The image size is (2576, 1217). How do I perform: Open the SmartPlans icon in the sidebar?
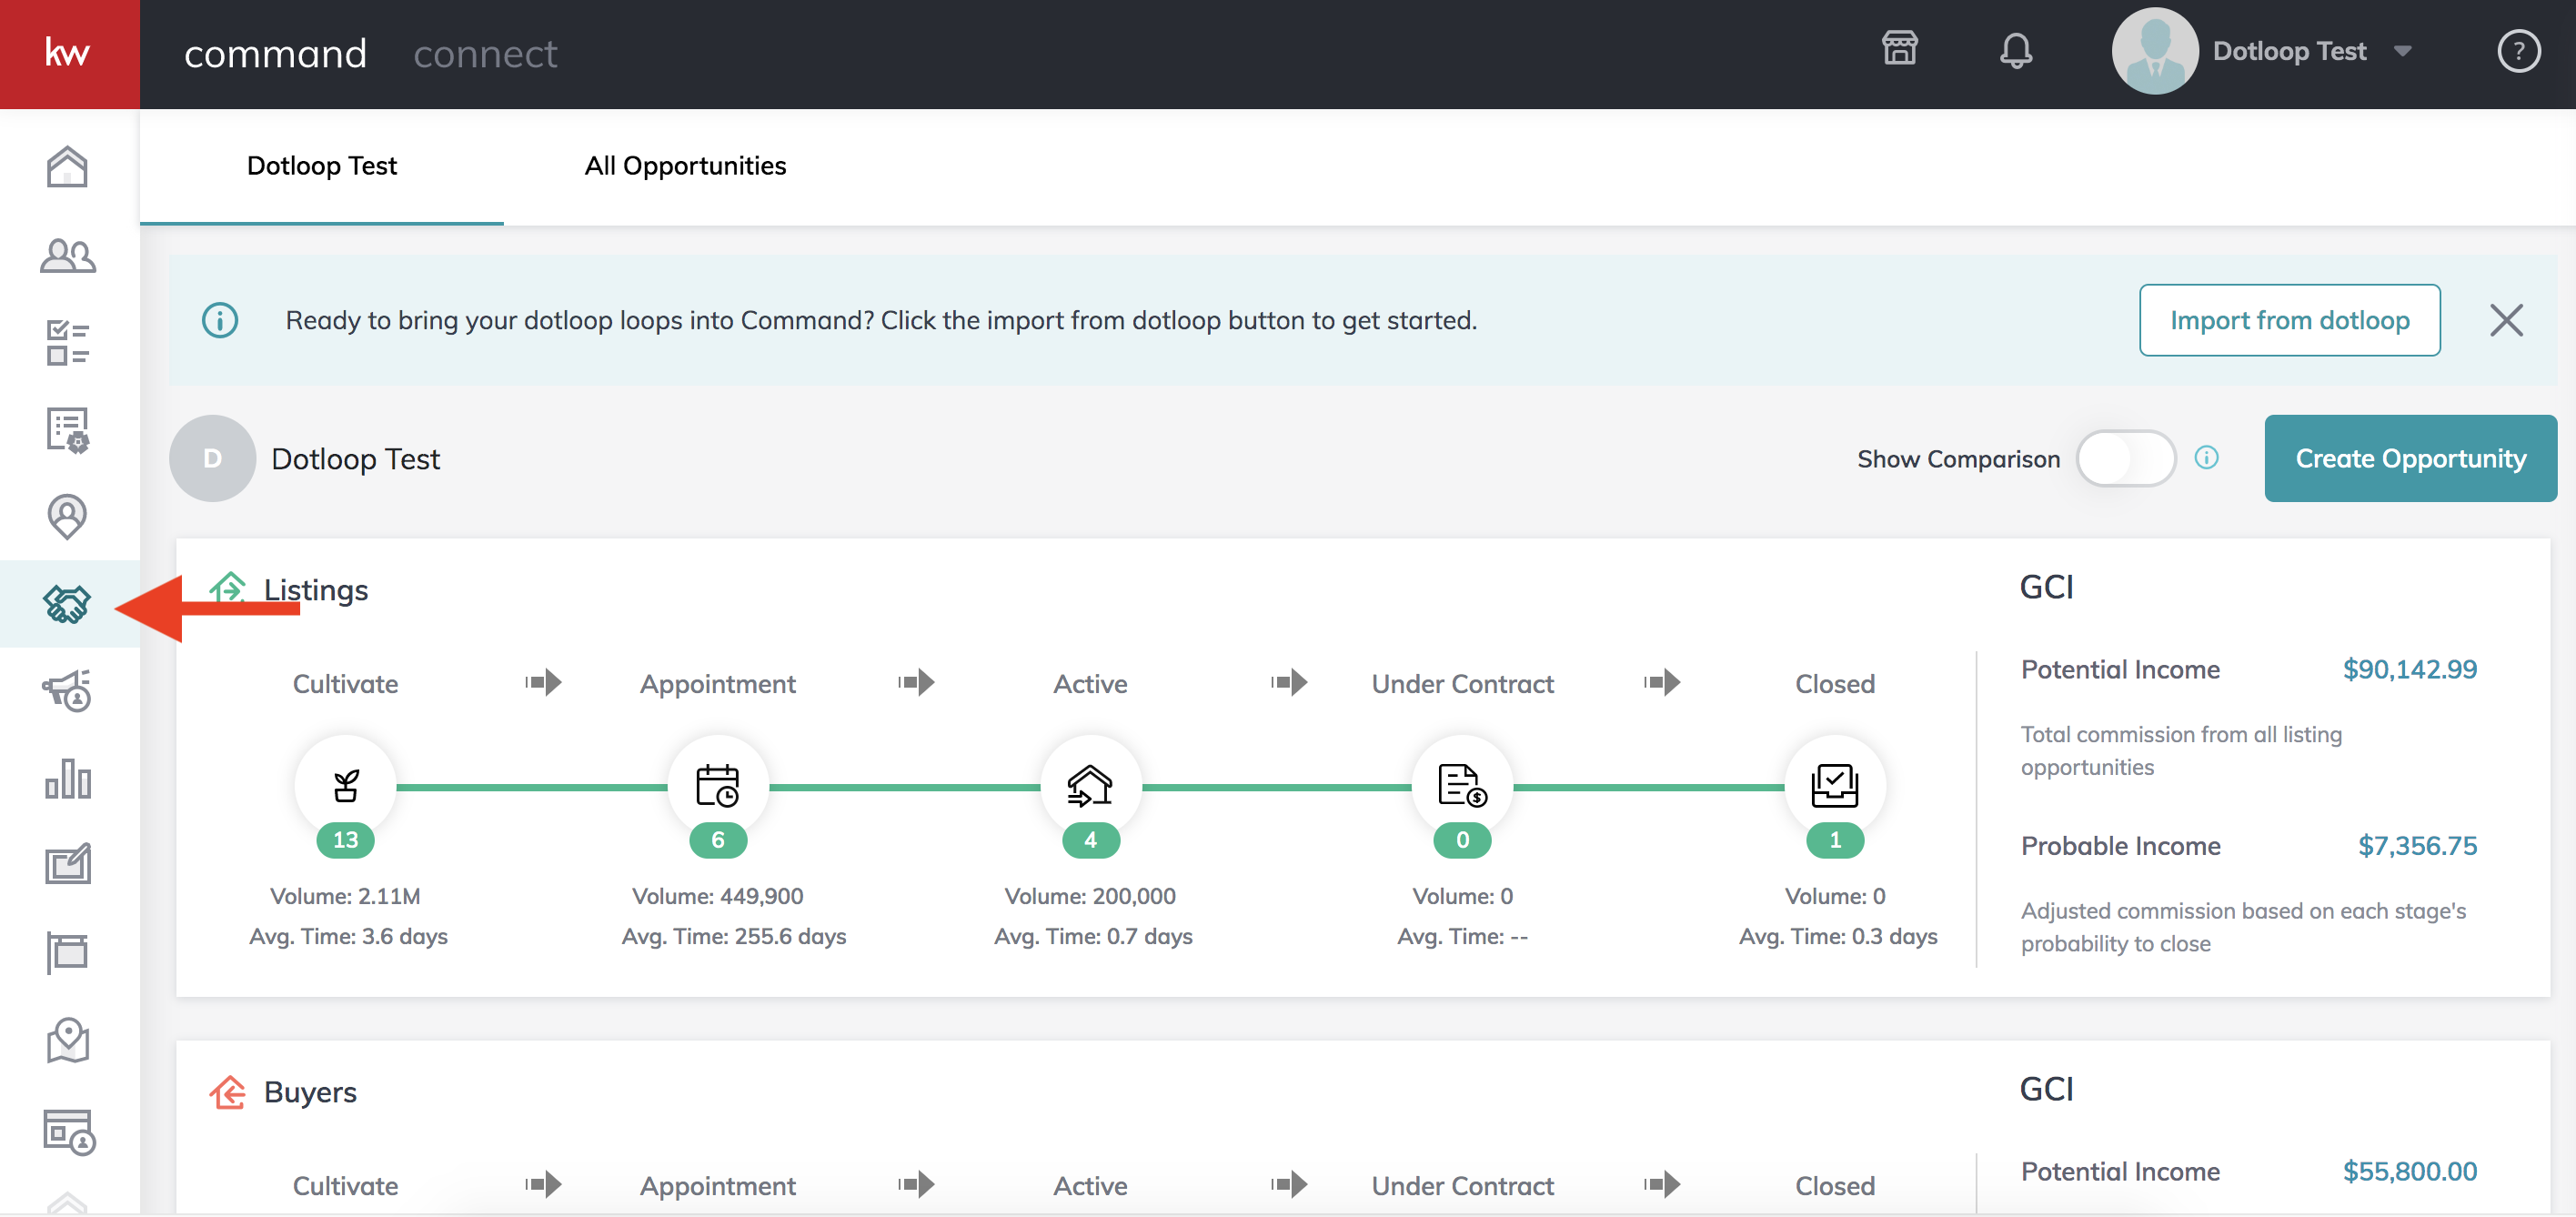[x=67, y=430]
